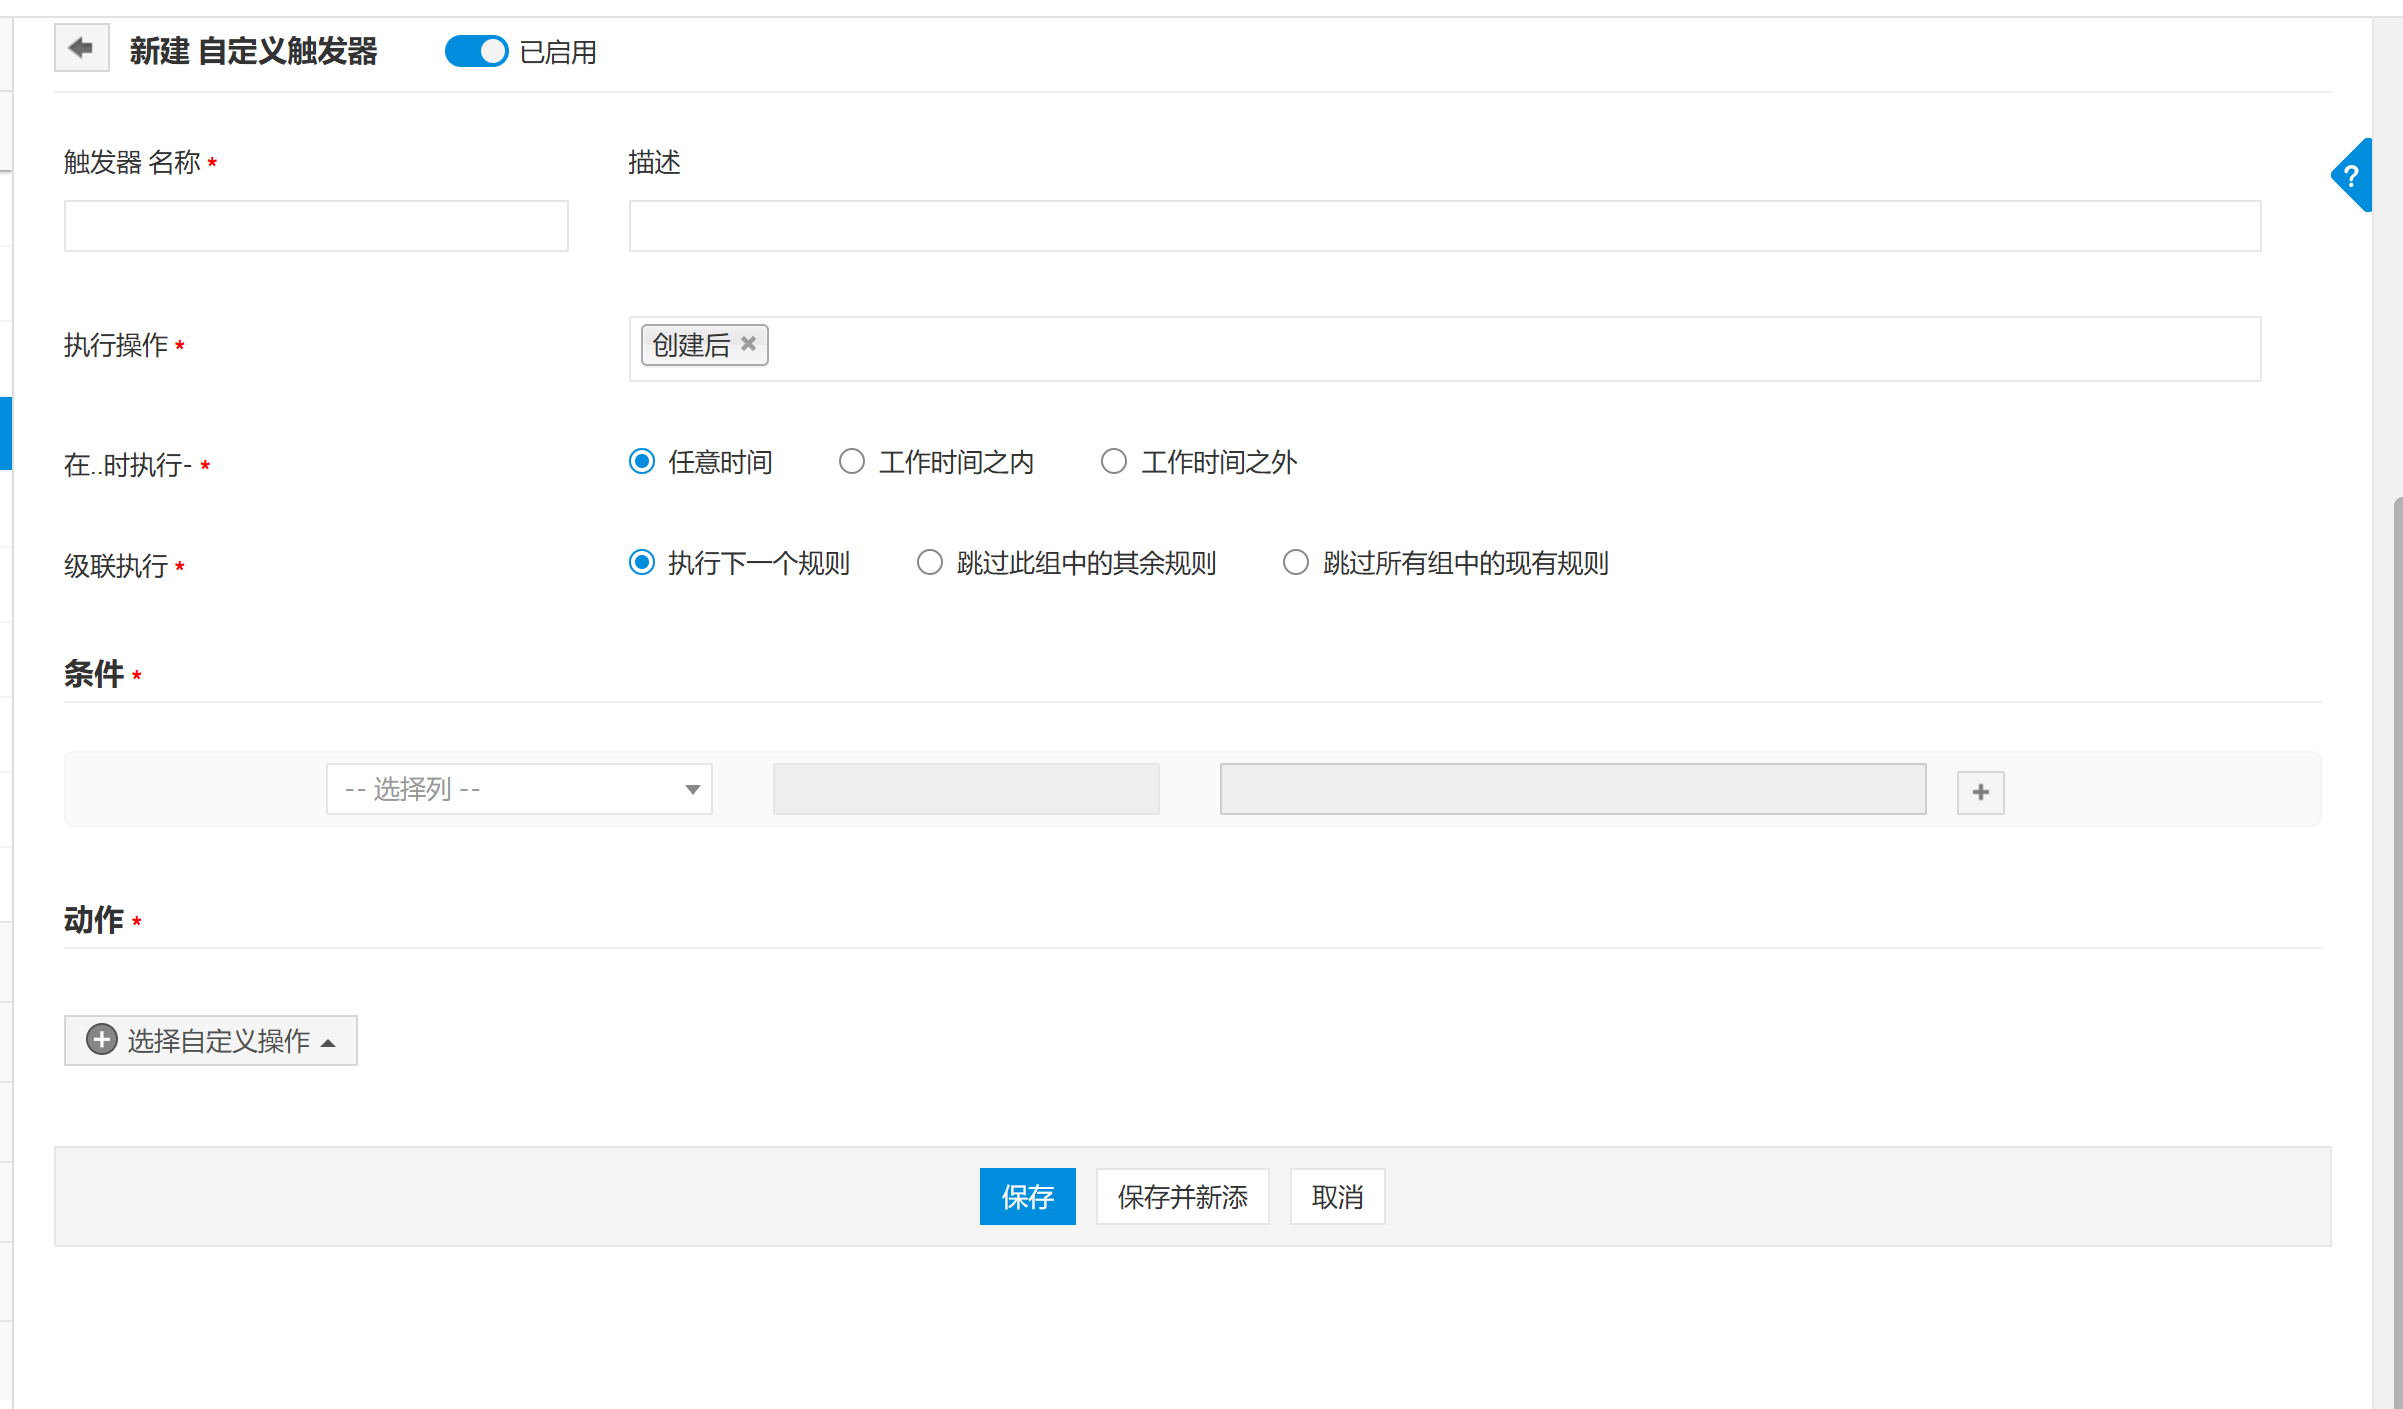Click the plus icon to add condition
Viewport: 2403px width, 1409px height.
click(1980, 792)
